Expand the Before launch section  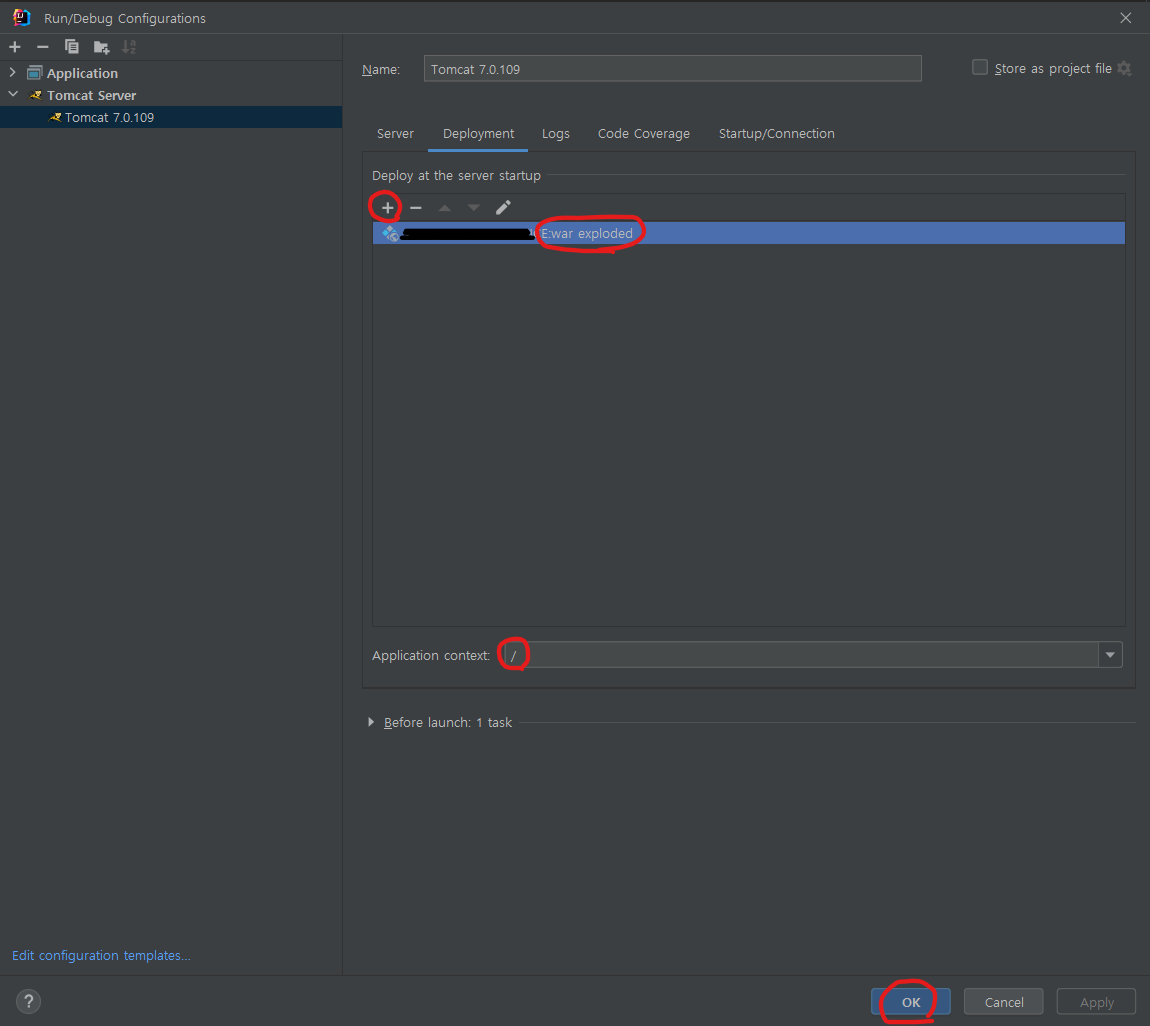tap(371, 722)
